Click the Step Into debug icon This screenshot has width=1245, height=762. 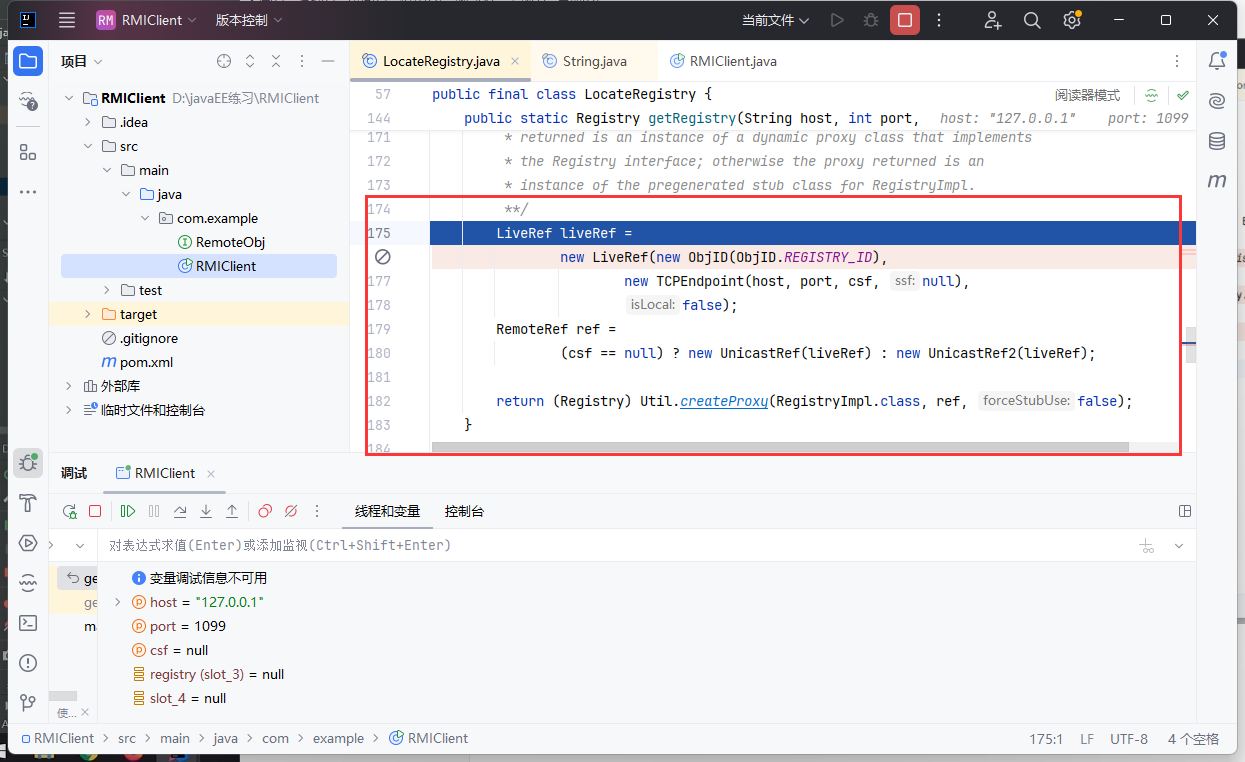point(206,511)
